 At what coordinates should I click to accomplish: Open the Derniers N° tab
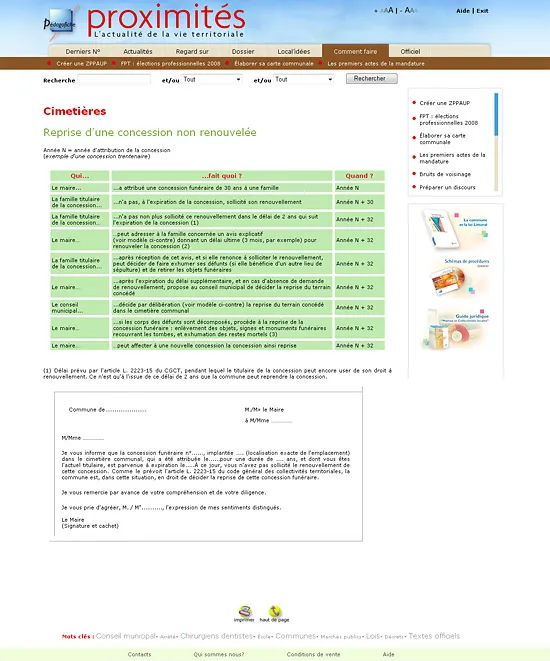pyautogui.click(x=83, y=51)
